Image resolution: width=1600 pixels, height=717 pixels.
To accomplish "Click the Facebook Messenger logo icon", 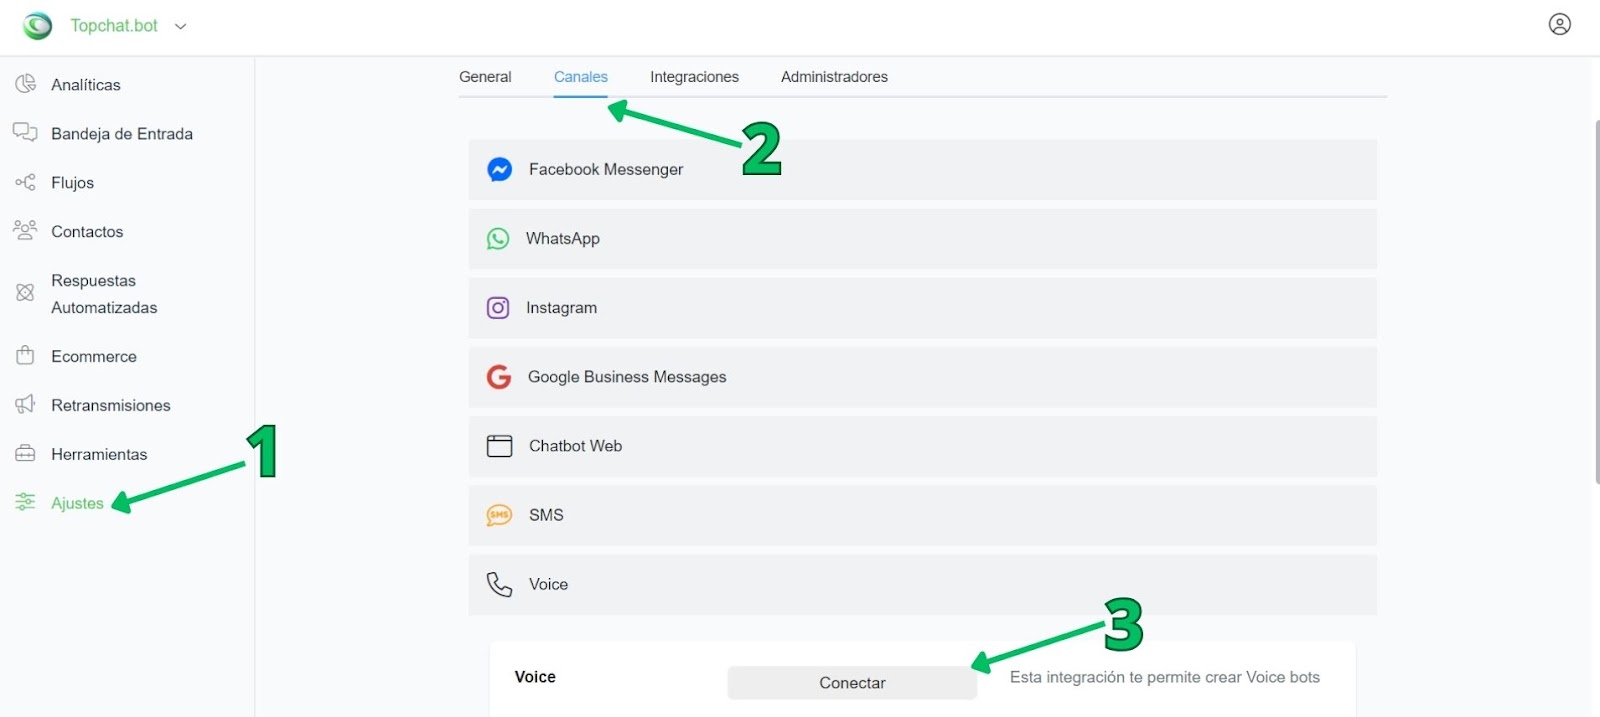I will click(x=500, y=170).
